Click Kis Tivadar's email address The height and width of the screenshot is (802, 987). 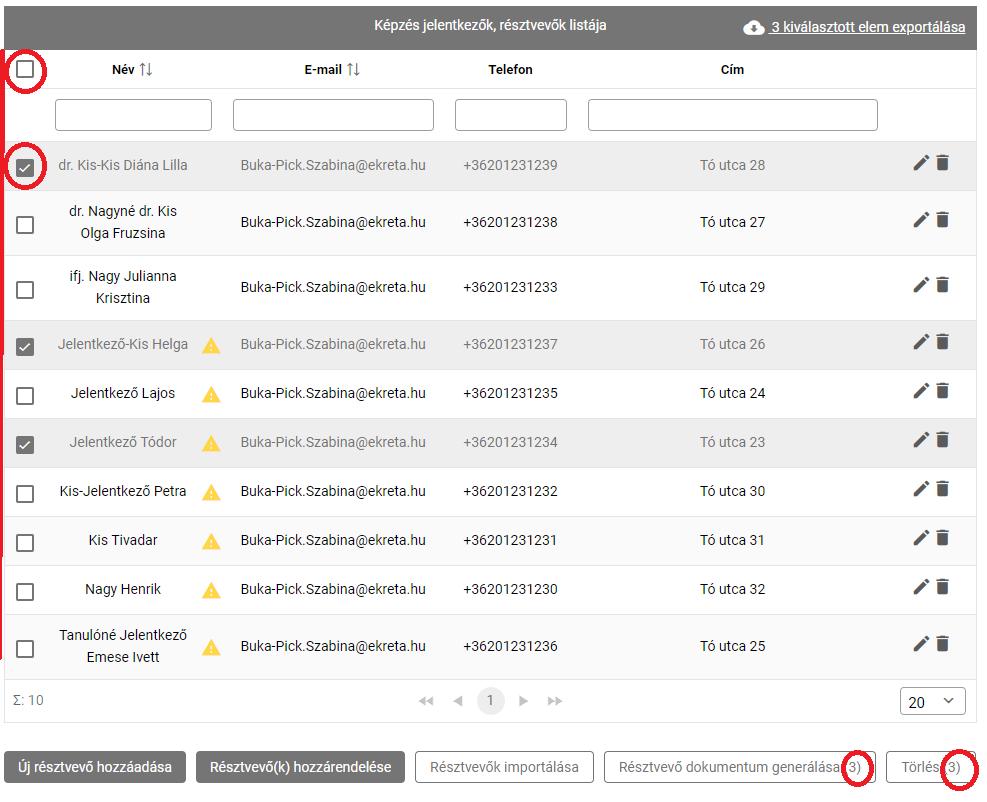coord(333,540)
